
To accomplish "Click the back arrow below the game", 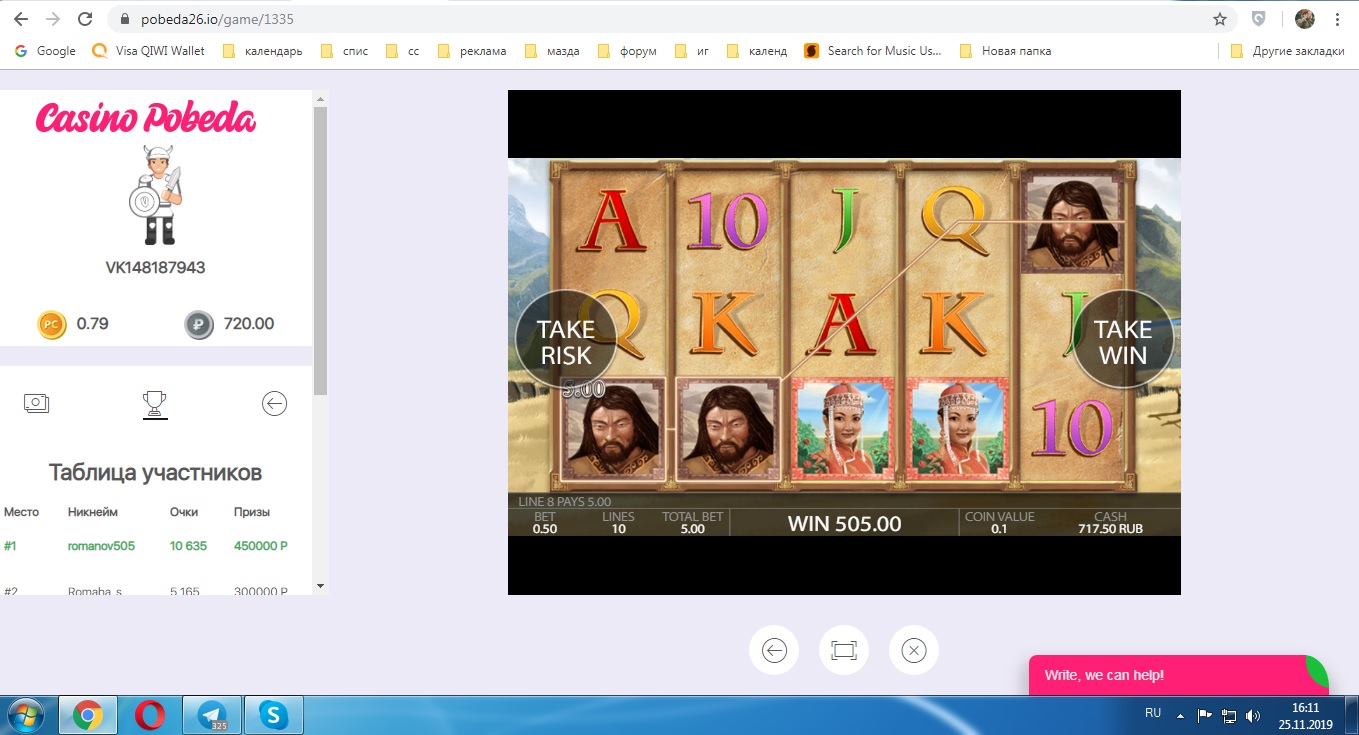I will point(774,651).
